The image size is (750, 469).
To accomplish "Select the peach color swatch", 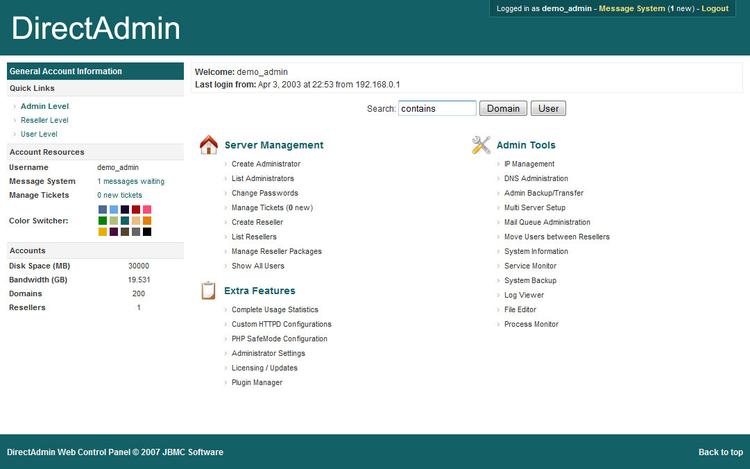I will tap(136, 220).
